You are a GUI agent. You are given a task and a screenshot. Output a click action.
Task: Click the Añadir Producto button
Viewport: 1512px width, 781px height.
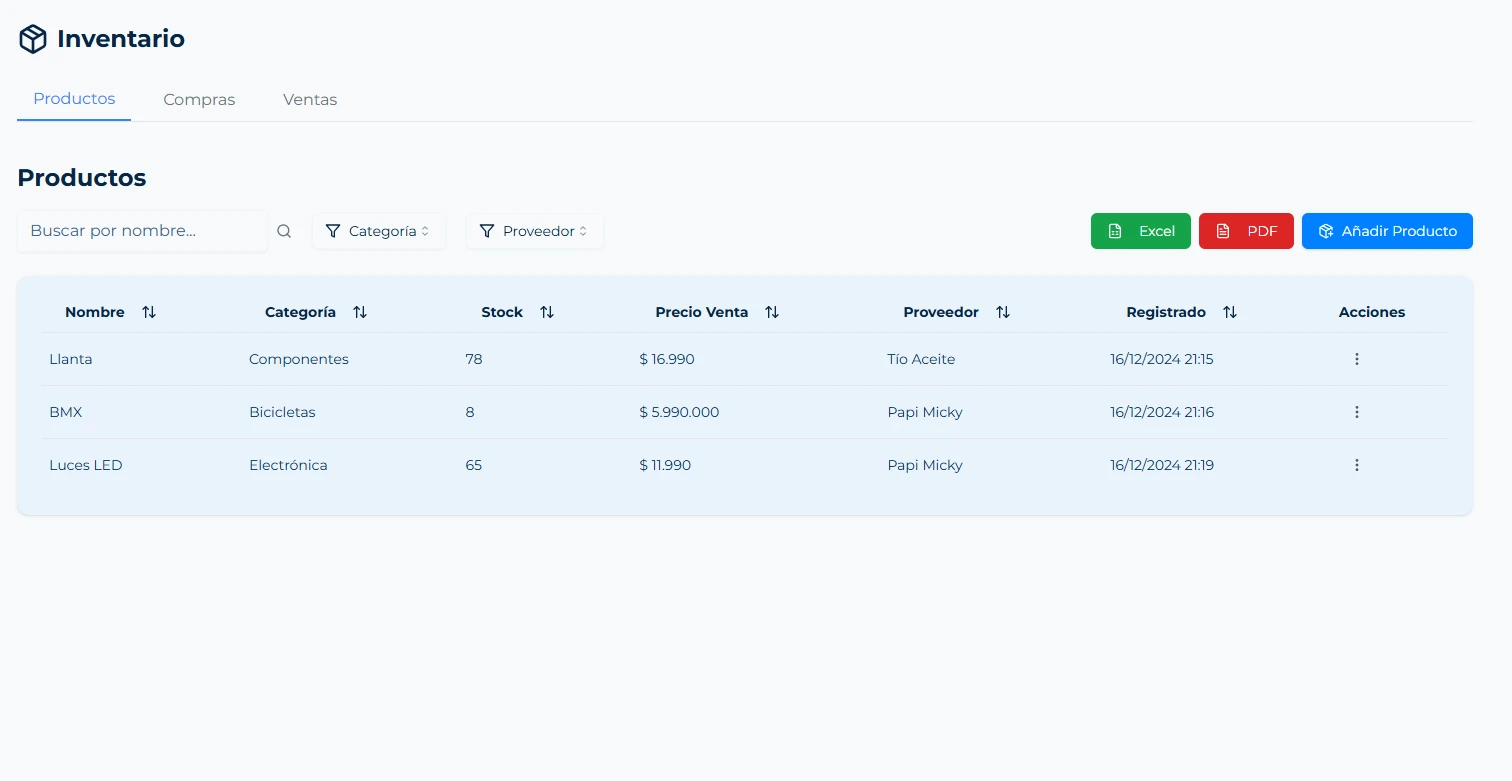[1387, 231]
